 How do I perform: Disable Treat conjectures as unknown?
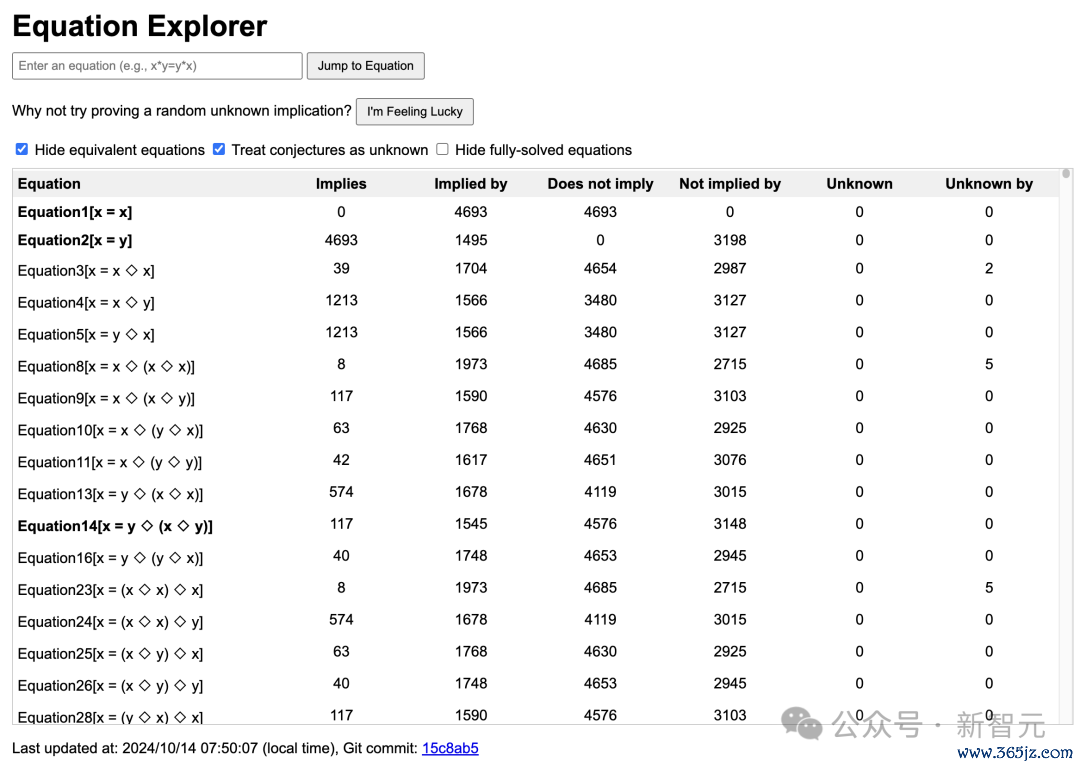click(219, 149)
